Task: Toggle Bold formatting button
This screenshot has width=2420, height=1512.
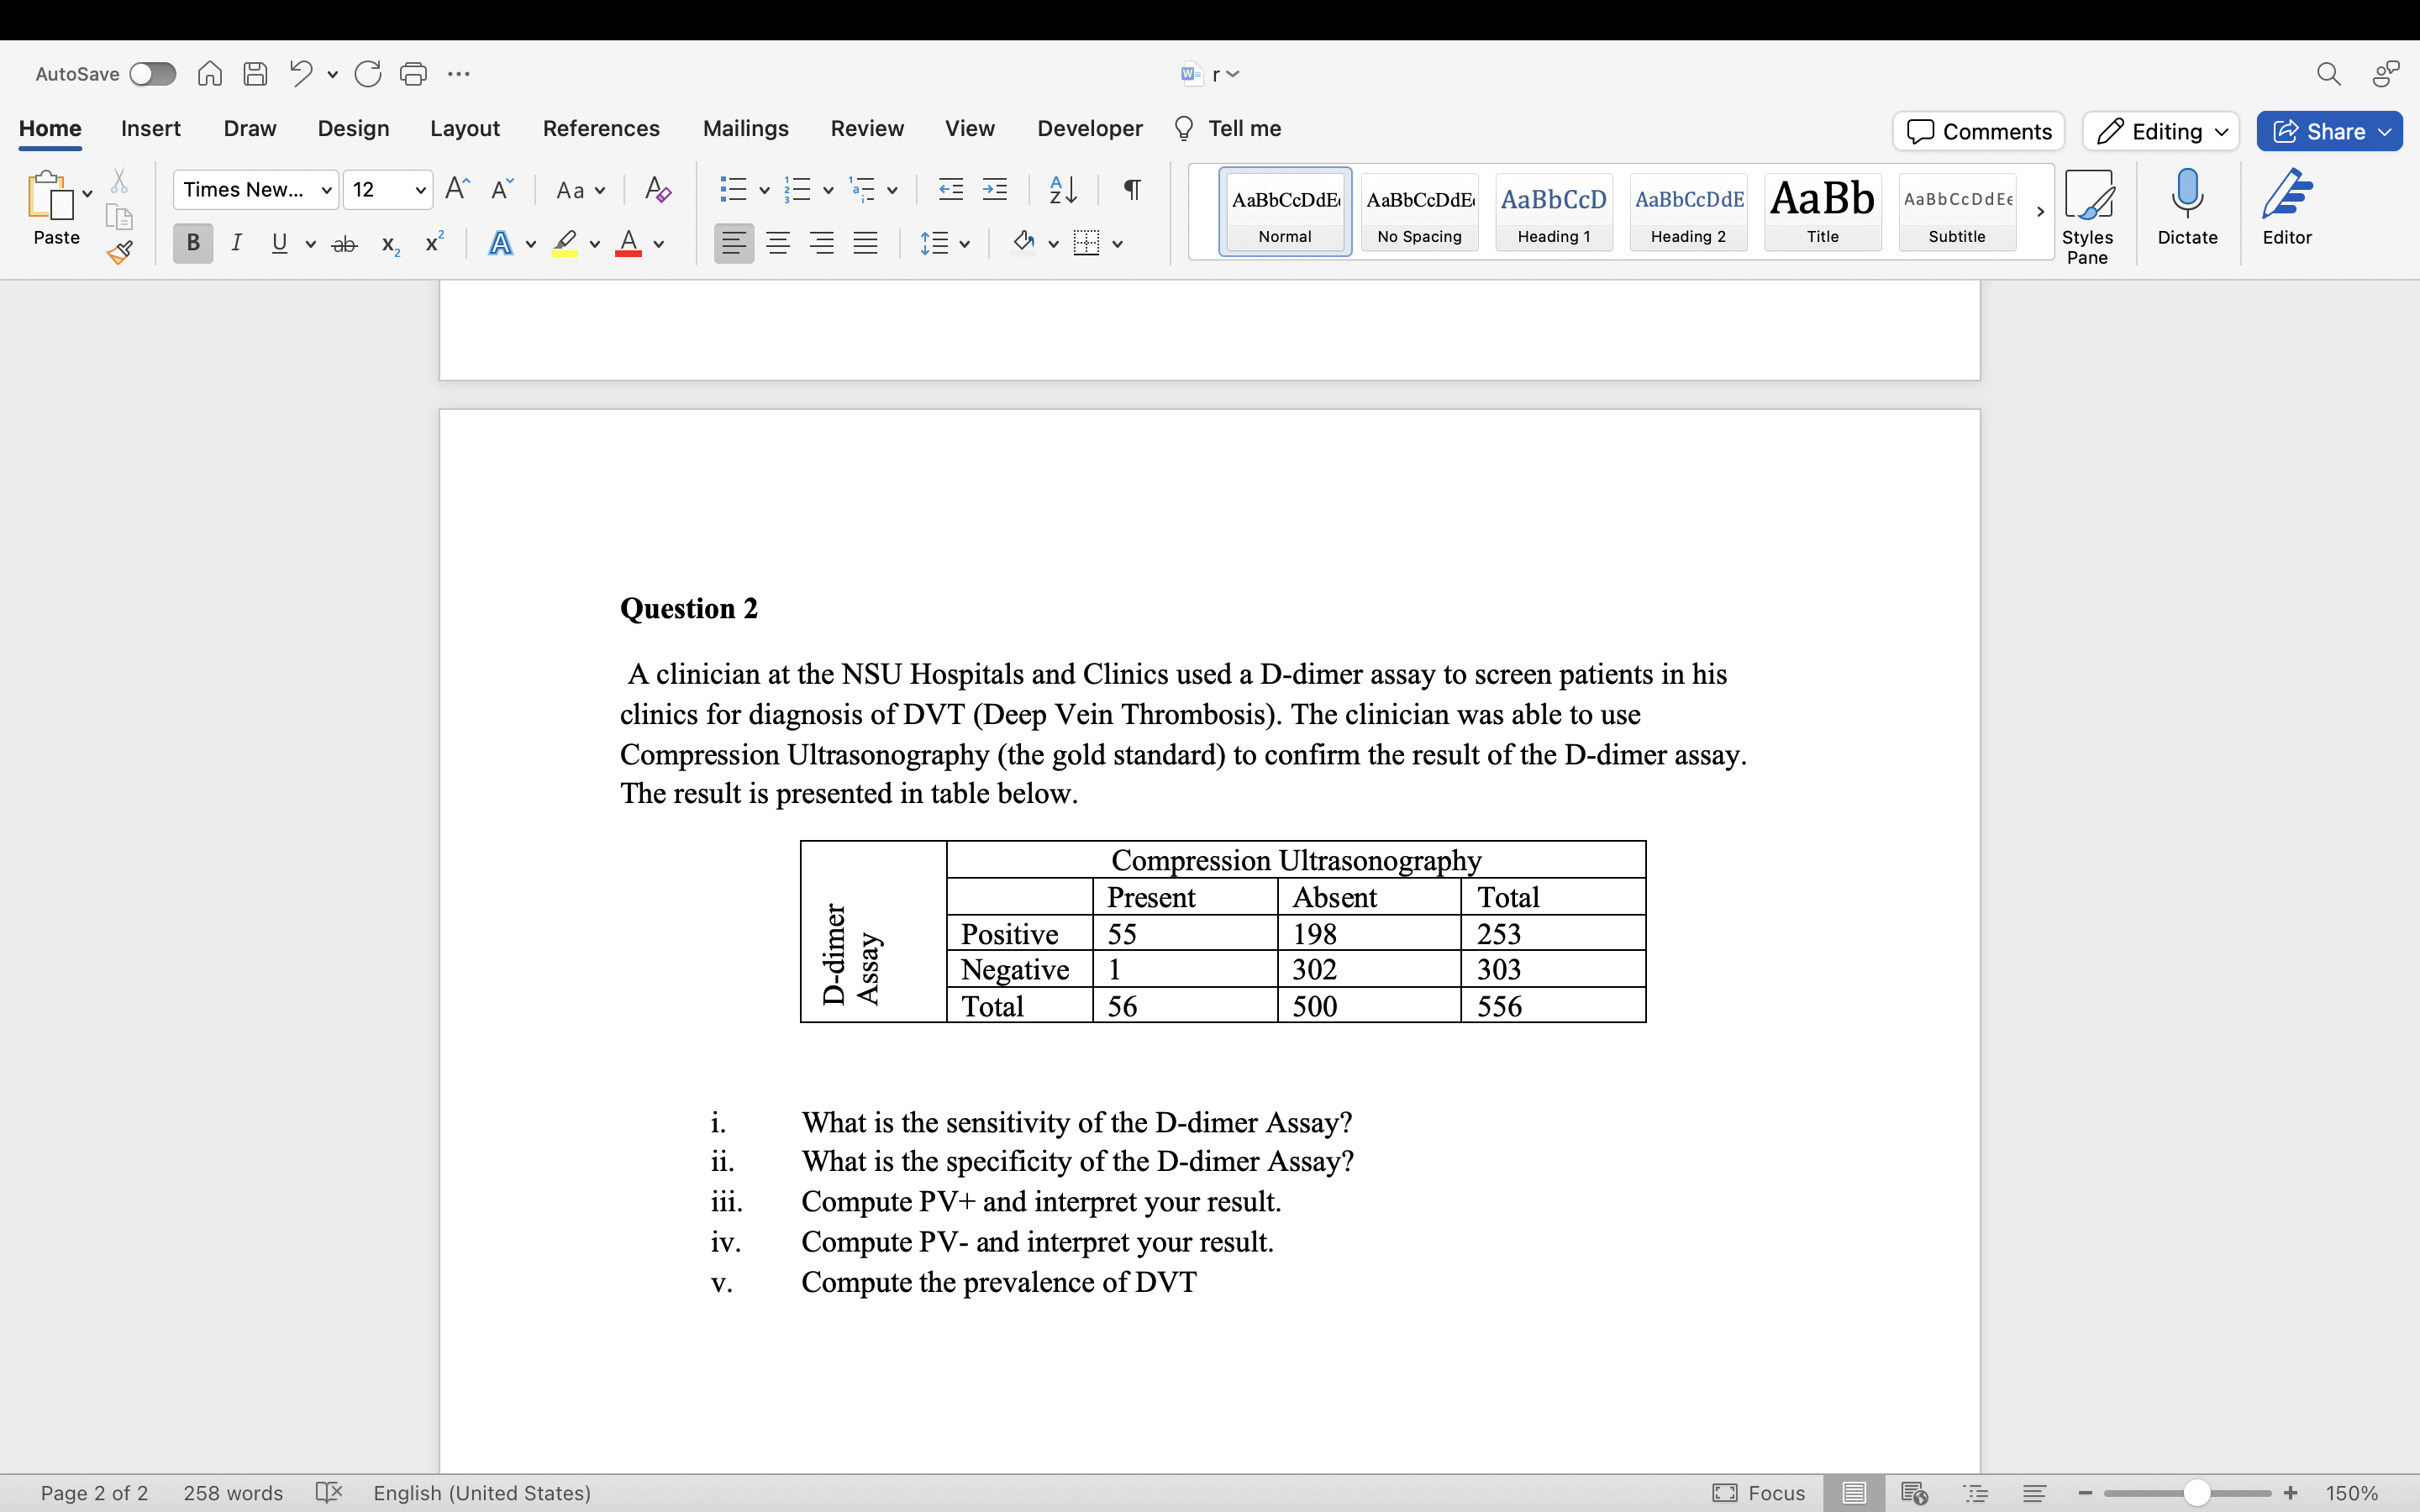Action: coord(193,243)
